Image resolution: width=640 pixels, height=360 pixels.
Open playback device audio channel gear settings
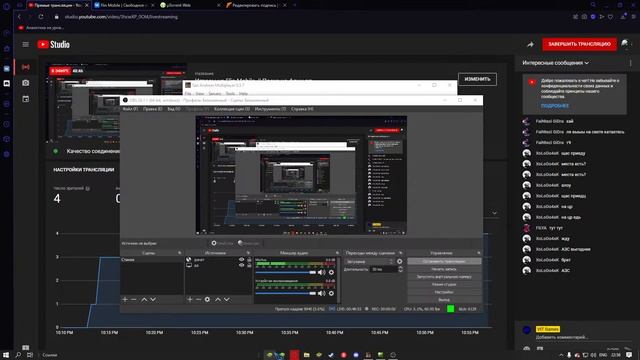[x=331, y=293]
